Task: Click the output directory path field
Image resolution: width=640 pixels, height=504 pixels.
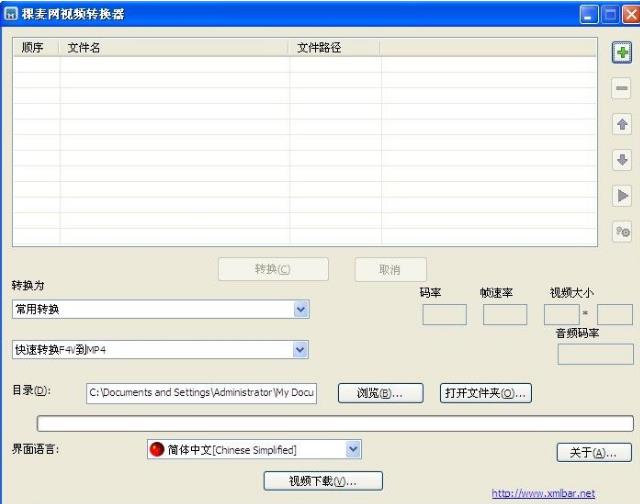Action: (201, 393)
